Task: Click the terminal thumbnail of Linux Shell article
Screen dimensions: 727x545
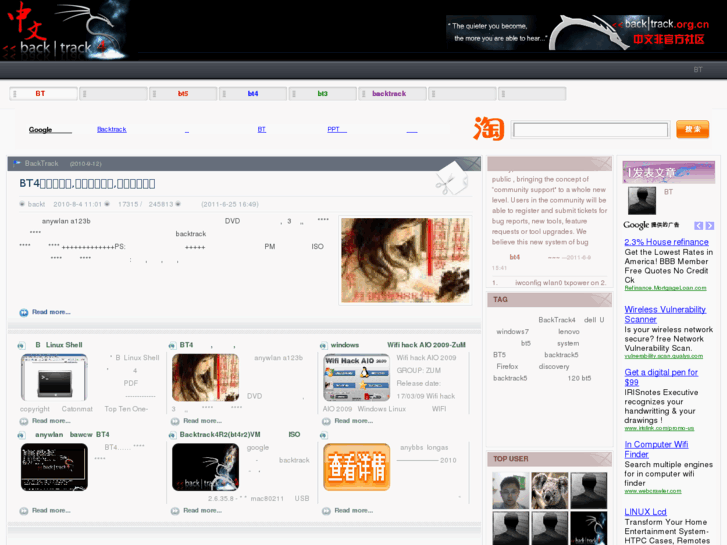Action: click(x=54, y=377)
